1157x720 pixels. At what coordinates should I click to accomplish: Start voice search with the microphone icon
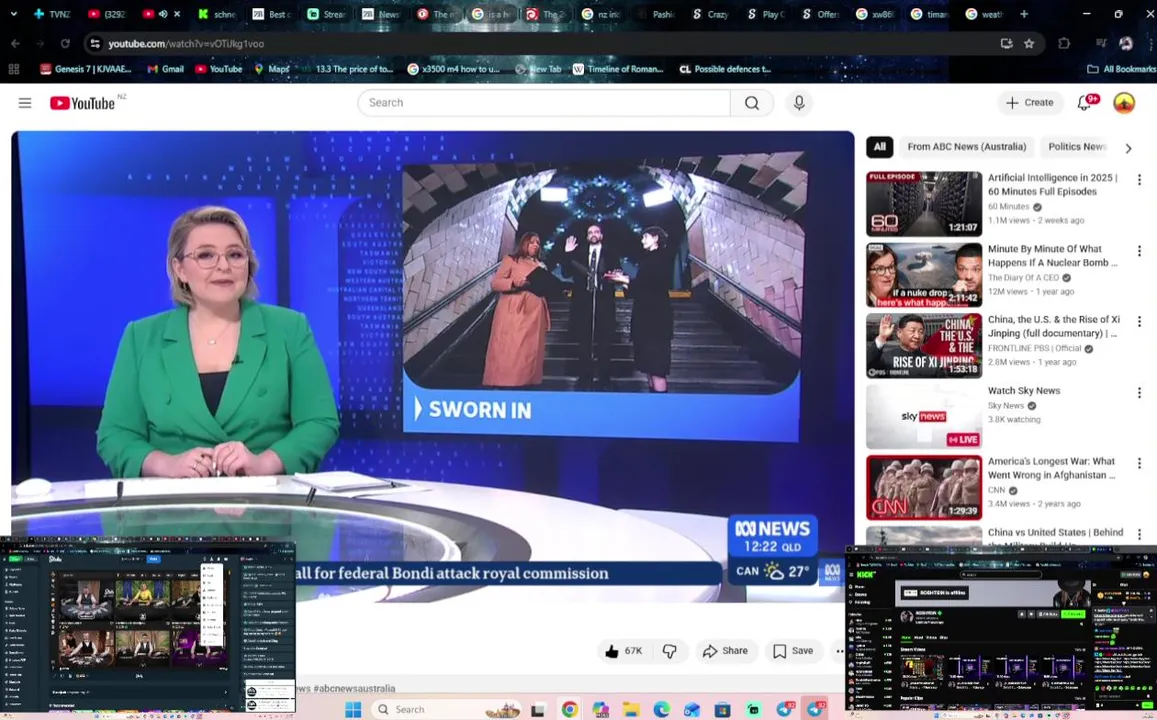[798, 103]
